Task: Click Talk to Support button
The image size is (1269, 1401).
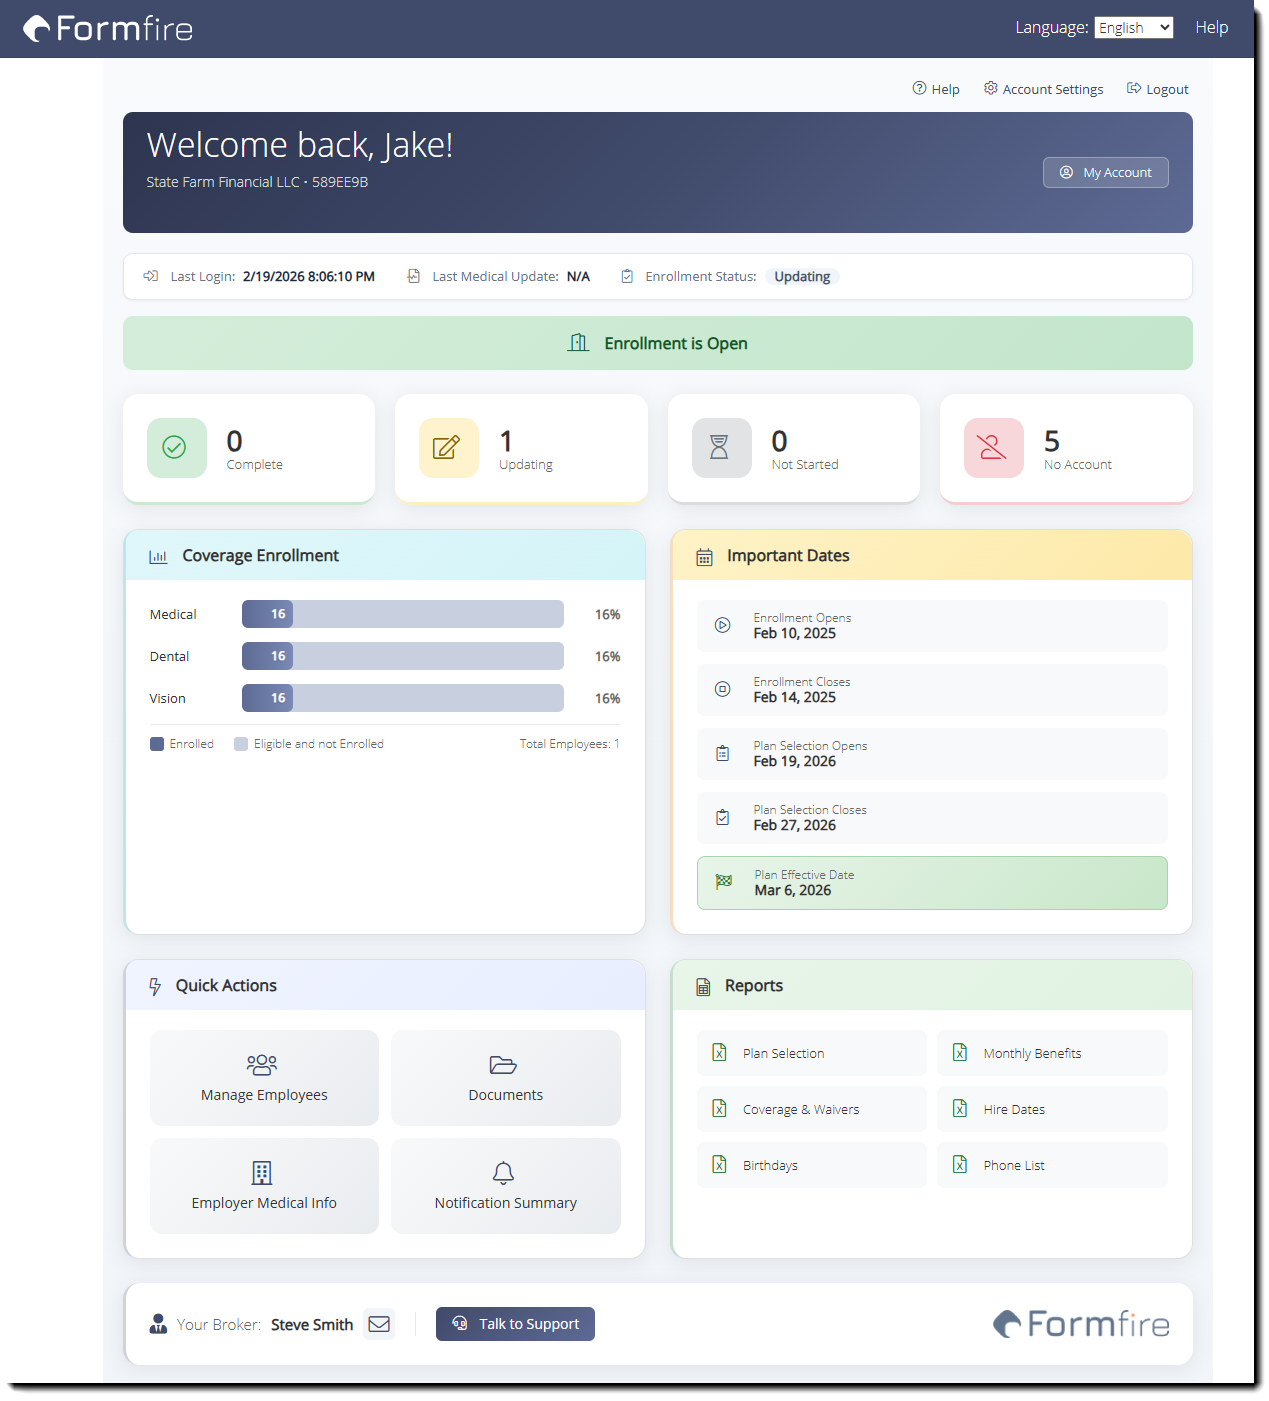Action: point(515,1324)
